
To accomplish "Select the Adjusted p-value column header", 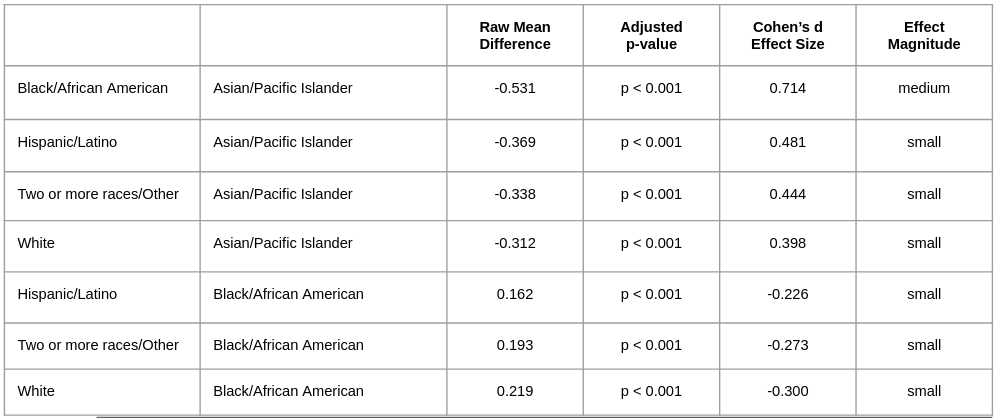I will 651,36.
